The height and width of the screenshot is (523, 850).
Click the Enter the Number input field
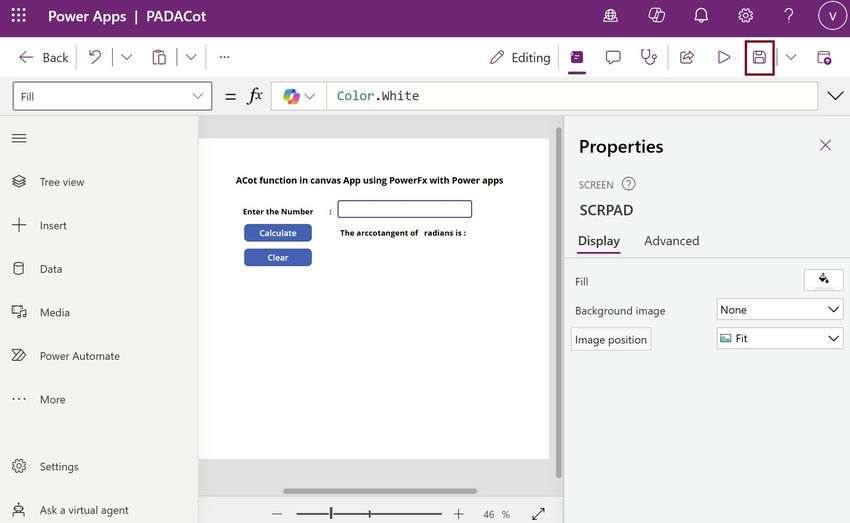[x=404, y=209]
